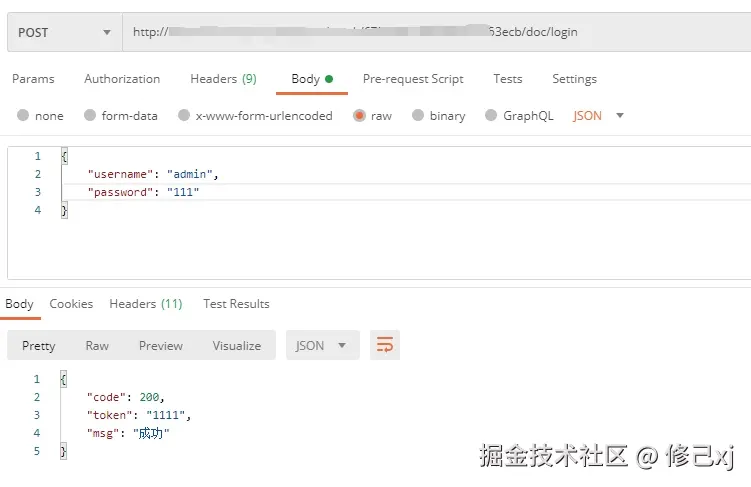Select the none body type radio button
Viewport: 751px width, 487px height.
click(23, 116)
